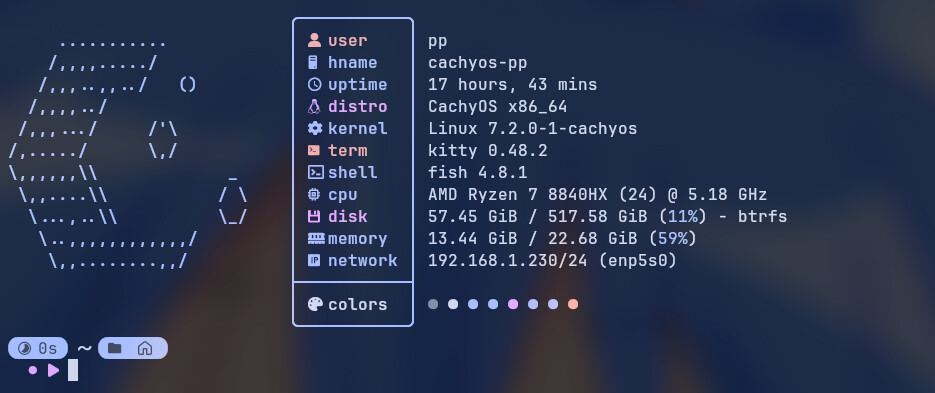
Task: Click the username value 'pp'
Action: [438, 42]
